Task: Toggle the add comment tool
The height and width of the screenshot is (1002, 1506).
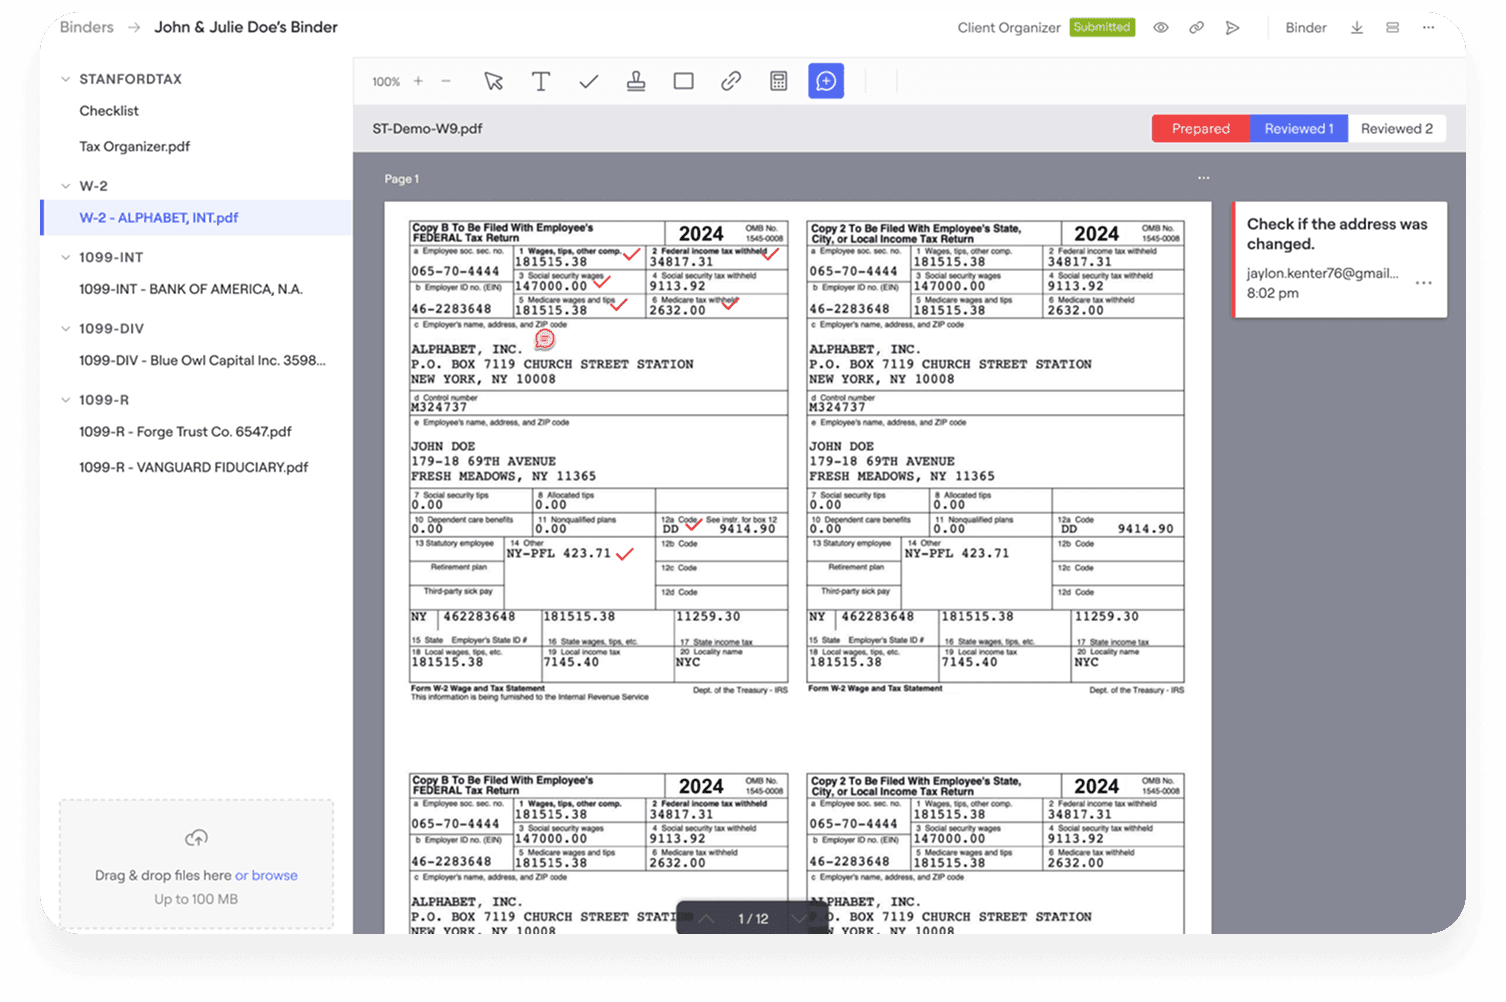Action: (826, 81)
